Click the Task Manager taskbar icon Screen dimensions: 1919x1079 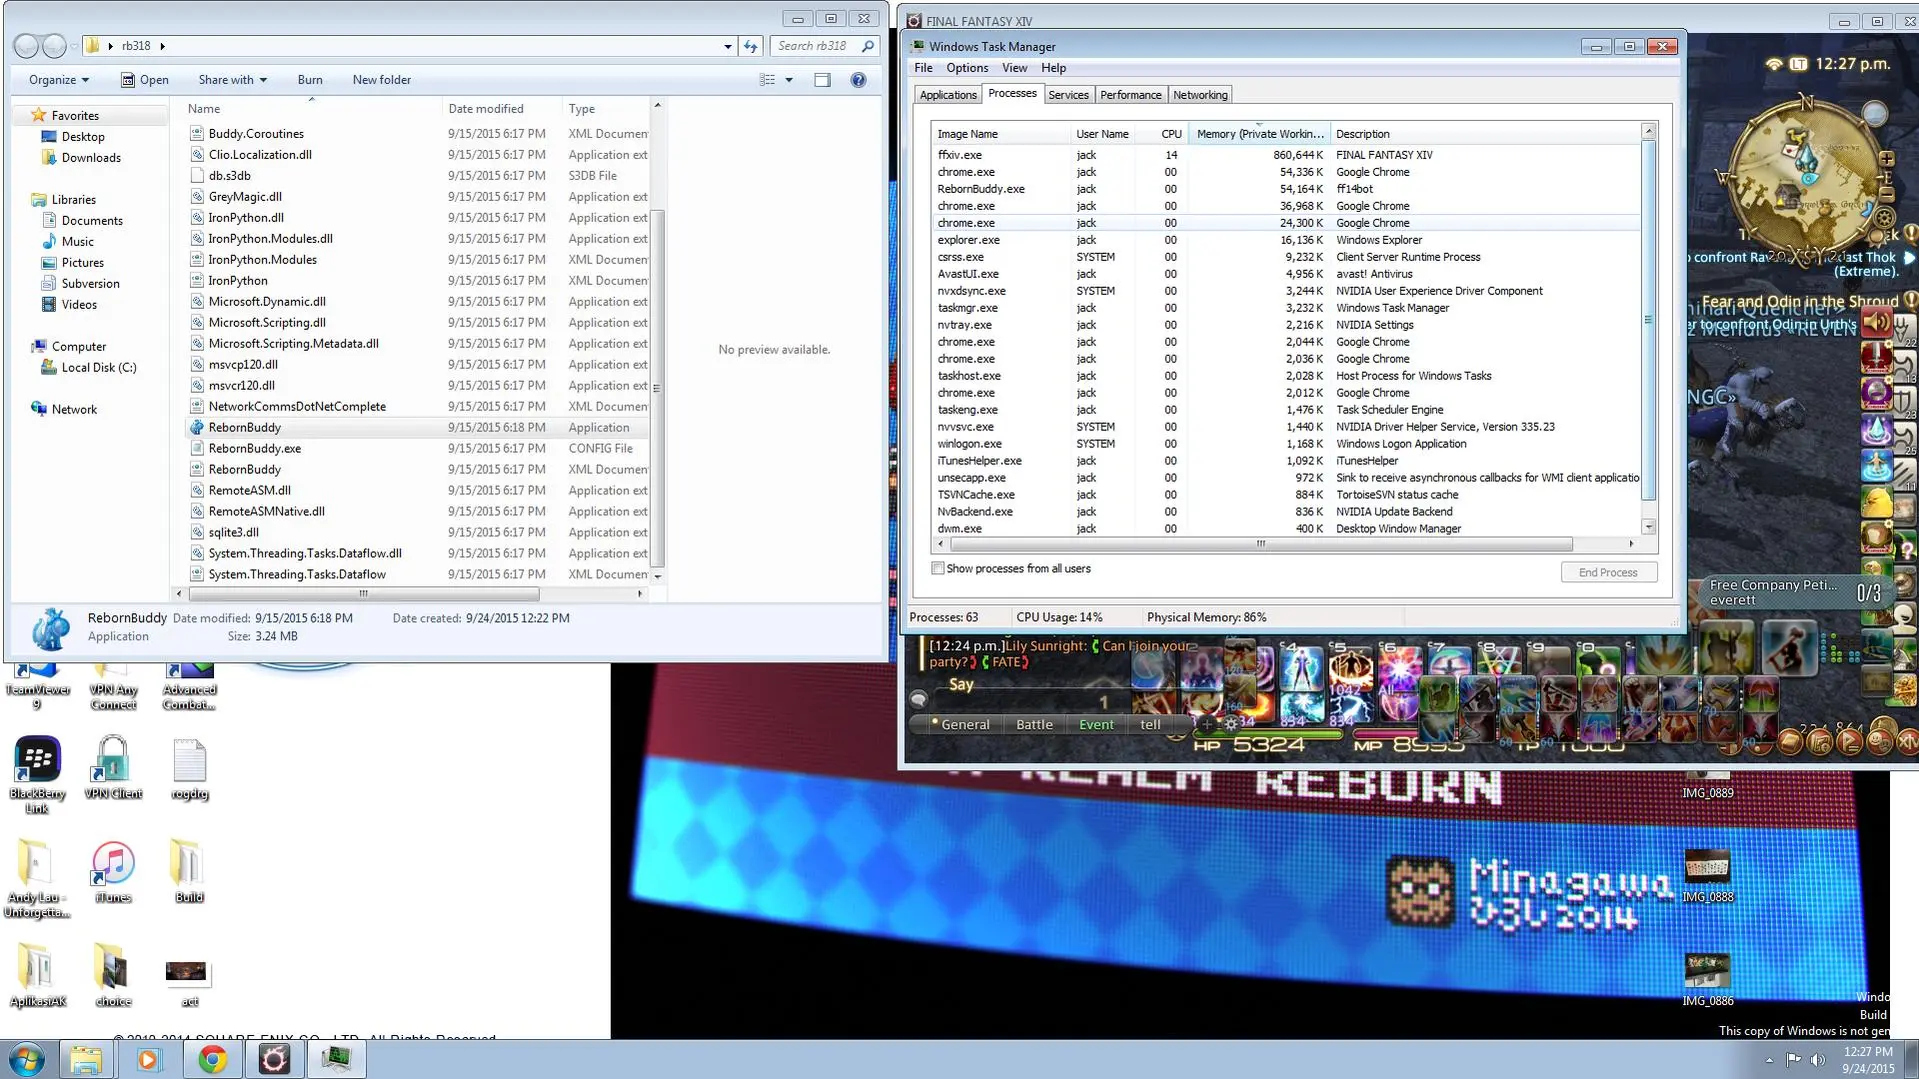click(336, 1059)
